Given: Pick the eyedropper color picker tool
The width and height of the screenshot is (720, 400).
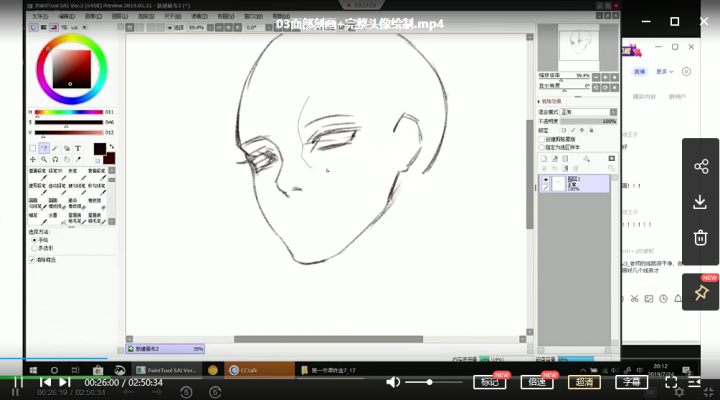Looking at the screenshot, I should click(78, 159).
